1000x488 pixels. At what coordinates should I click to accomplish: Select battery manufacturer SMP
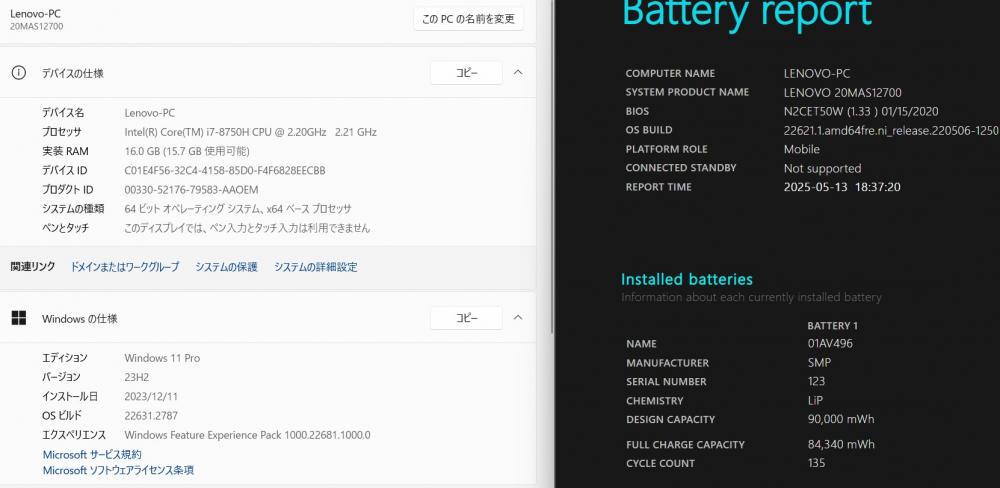tap(819, 362)
